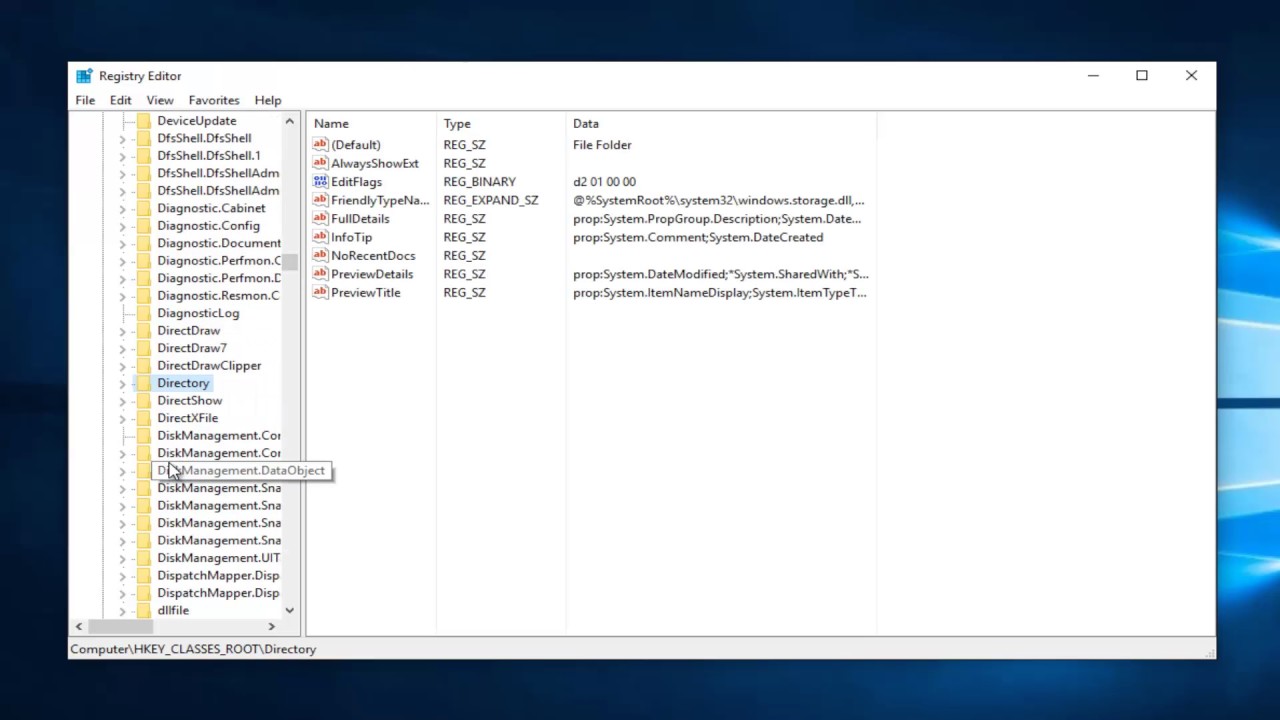Click the DeviceUpdate folder icon
1280x720 pixels.
pos(143,121)
